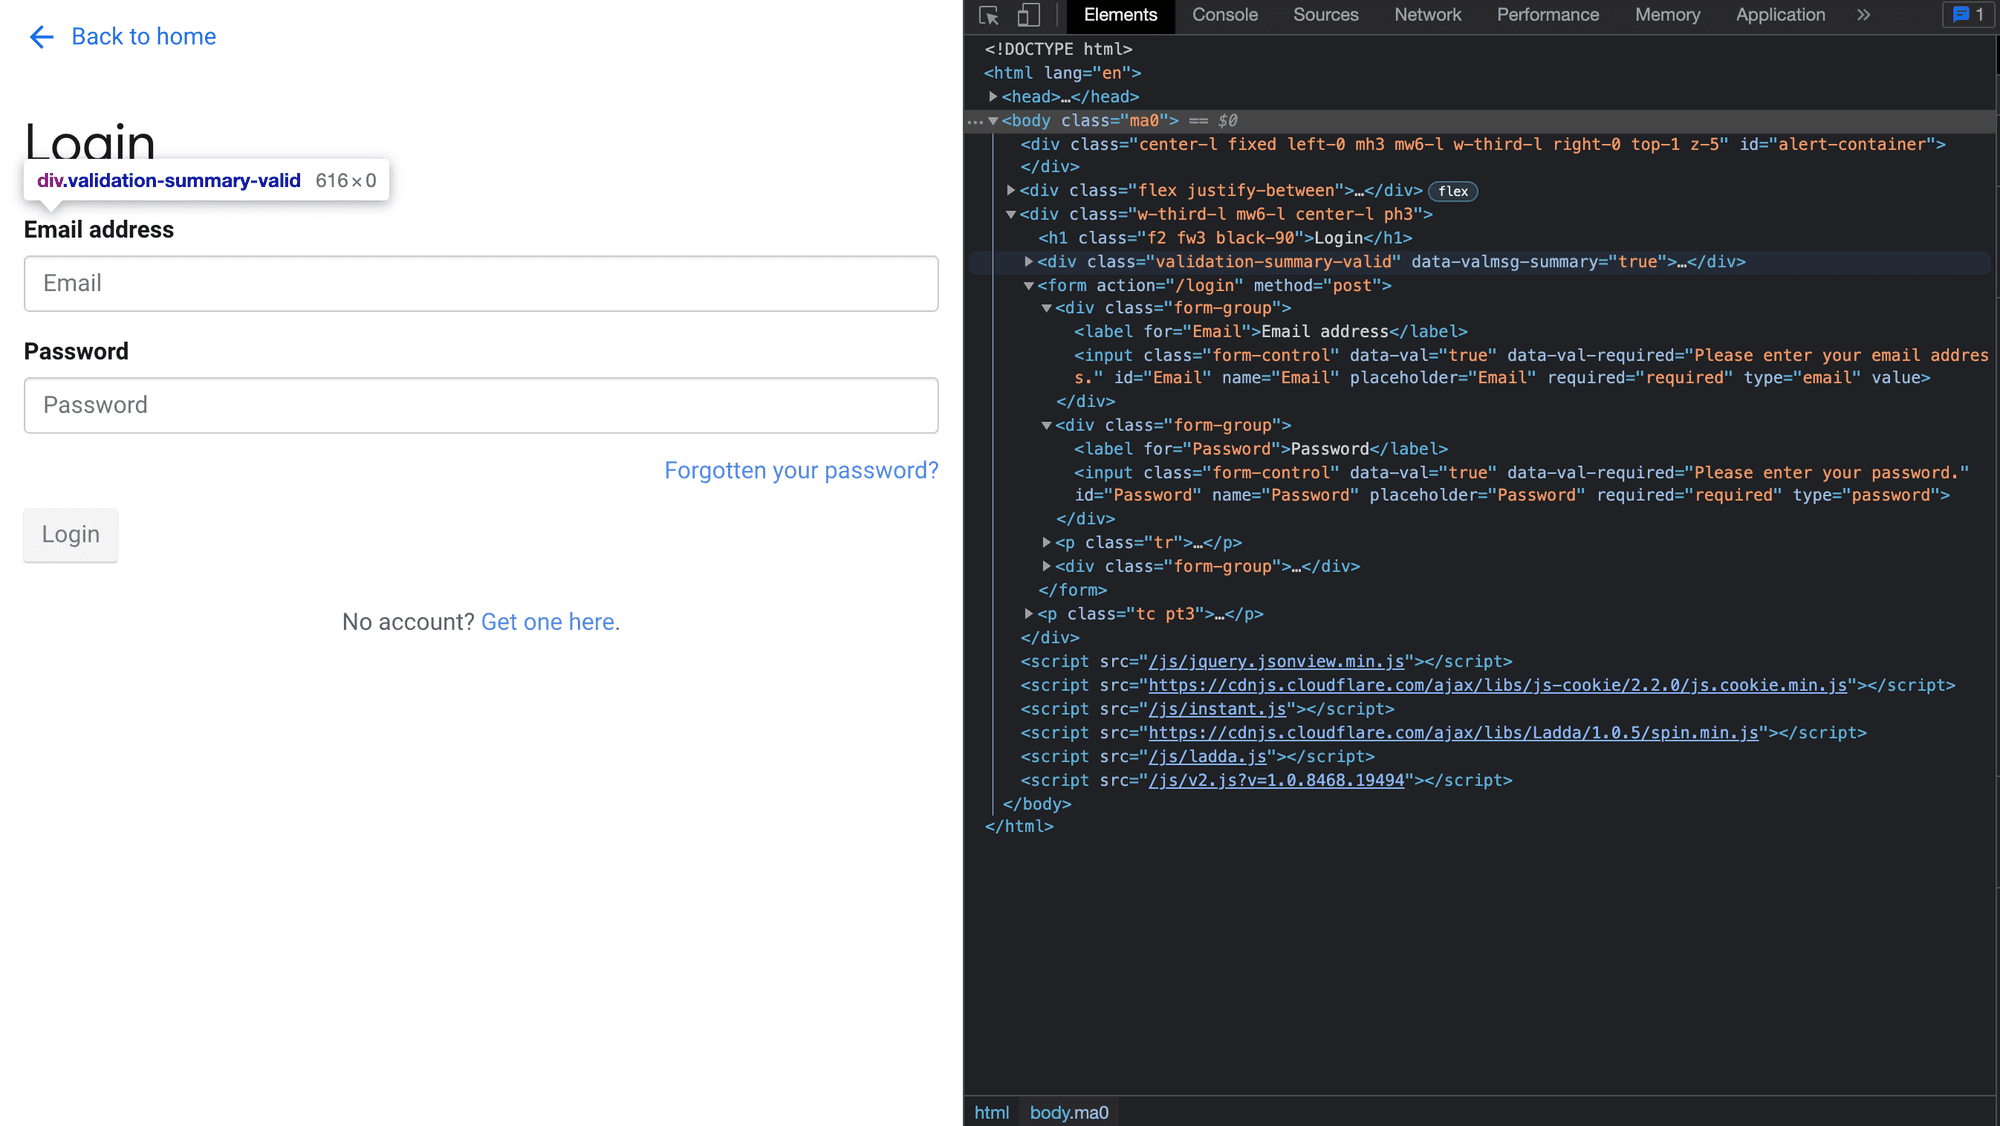Open the more DevTools panels chevron
The height and width of the screenshot is (1126, 2000).
[x=1862, y=15]
